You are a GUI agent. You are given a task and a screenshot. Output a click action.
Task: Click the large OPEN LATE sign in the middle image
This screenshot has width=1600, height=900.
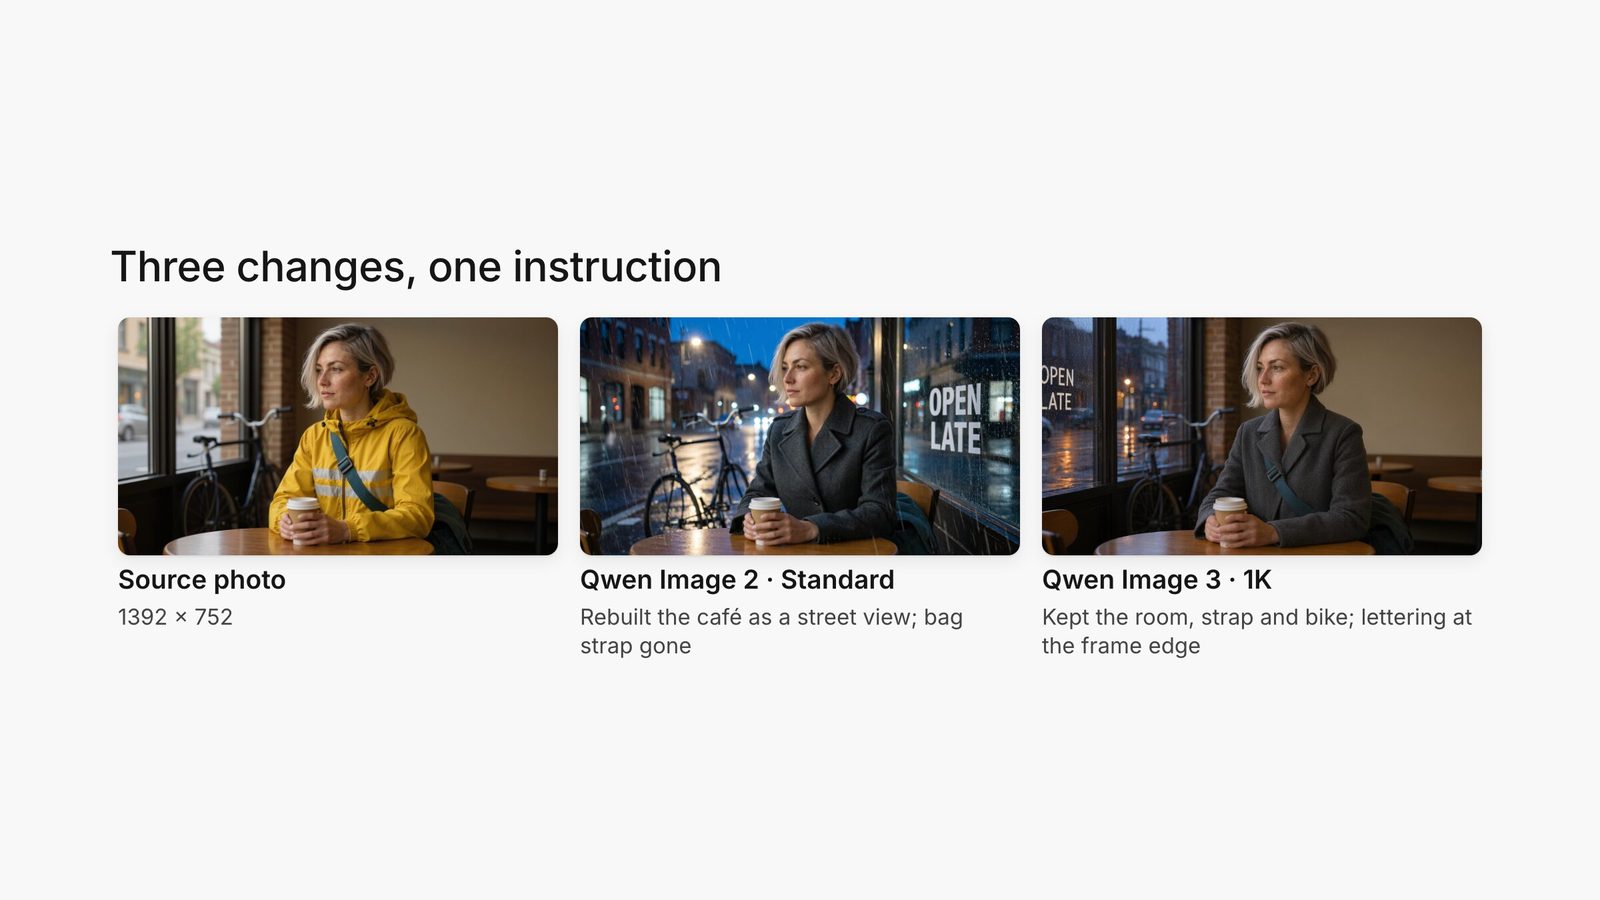tap(955, 419)
